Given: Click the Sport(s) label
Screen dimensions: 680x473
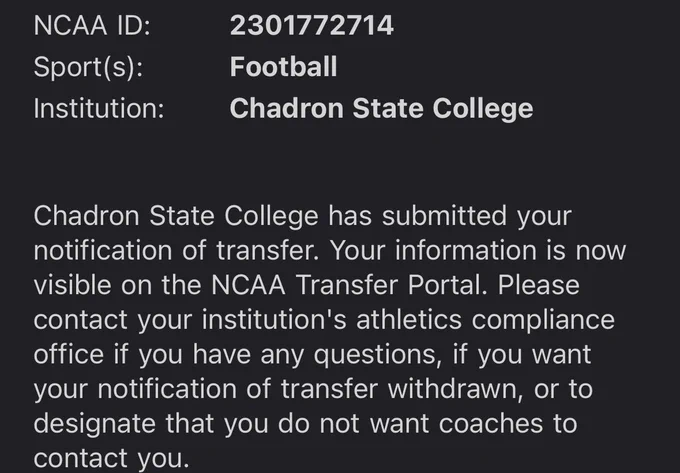Looking at the screenshot, I should point(88,68).
